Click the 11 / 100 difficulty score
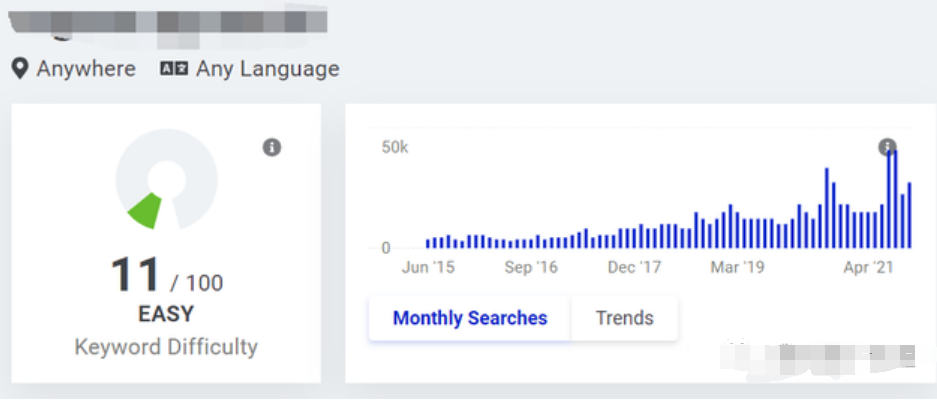Viewport: 937px width, 400px height. 167,276
